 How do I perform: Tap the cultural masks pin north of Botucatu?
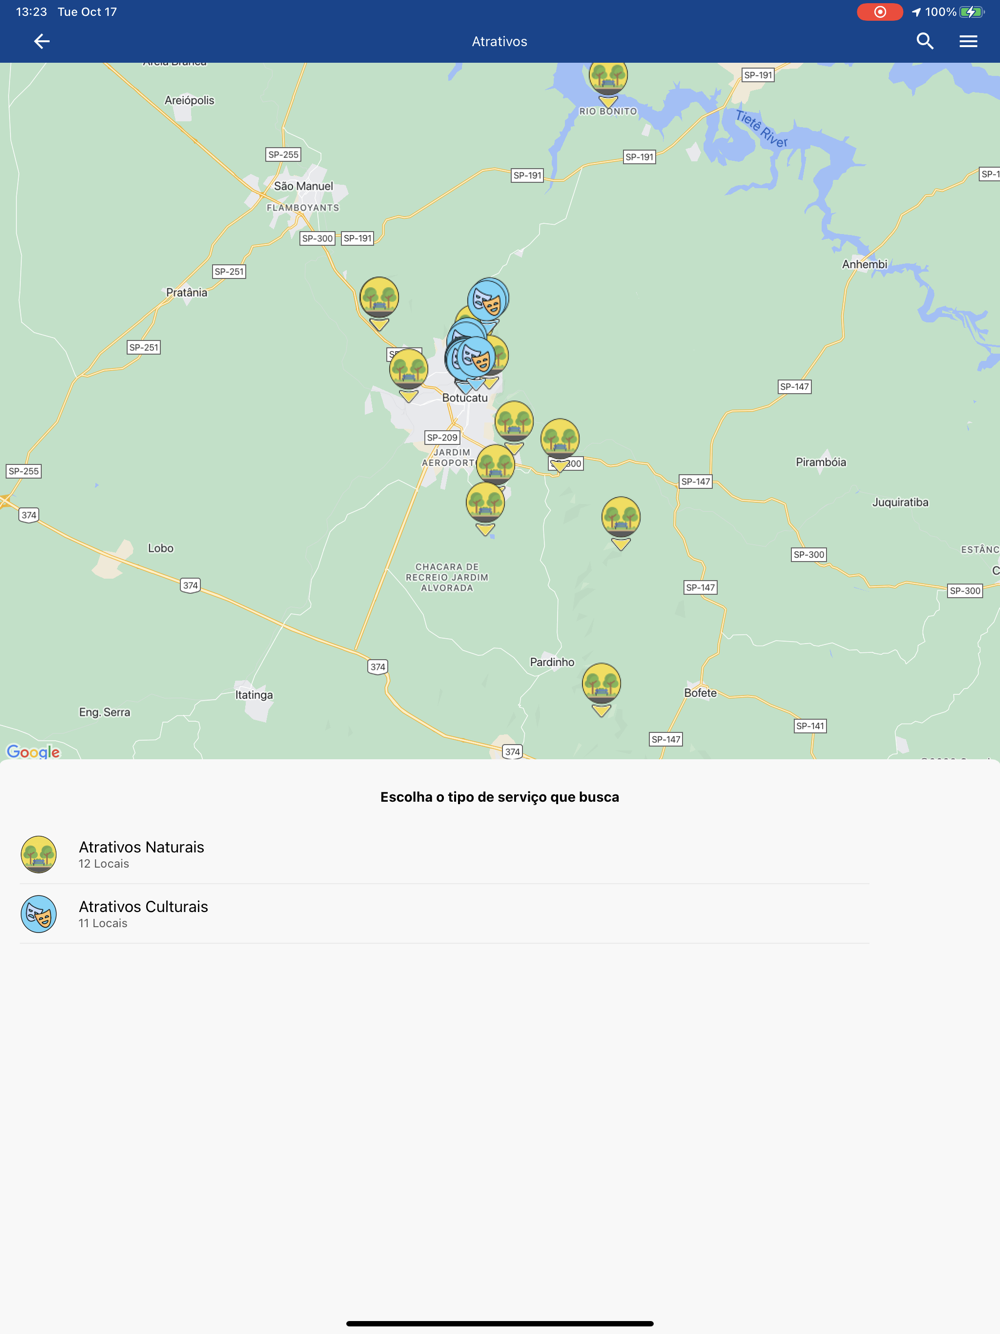pyautogui.click(x=489, y=299)
